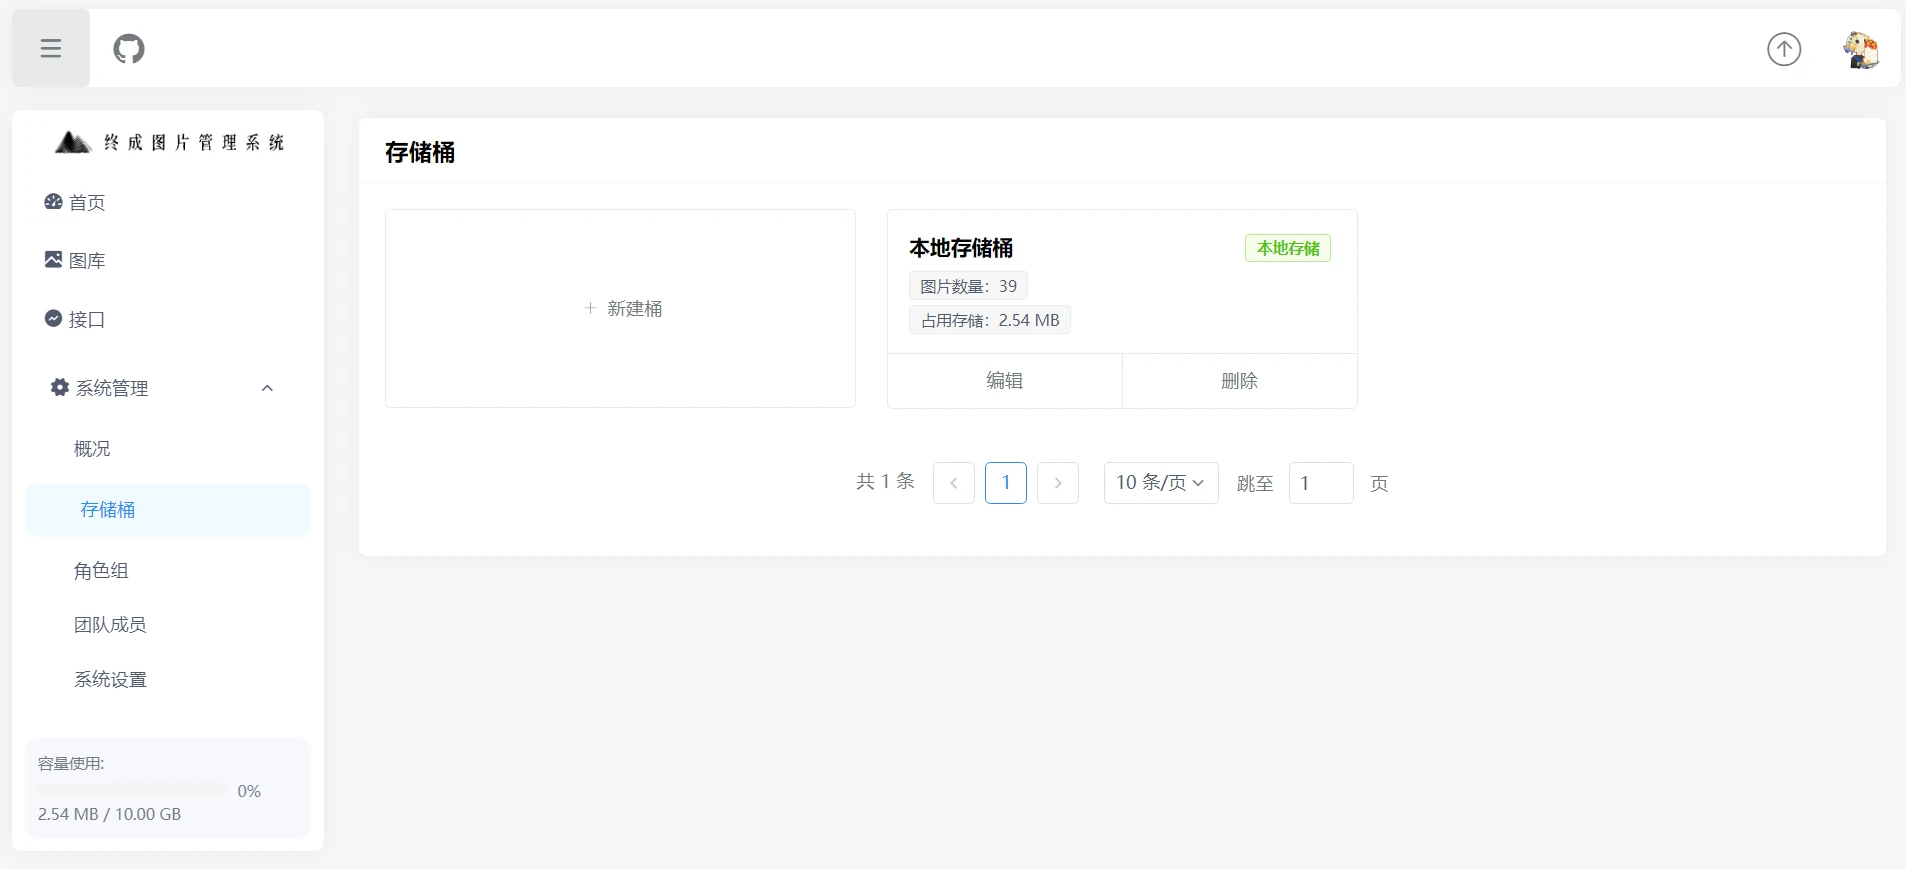The image size is (1906, 869).
Task: Click the dashboard icon beside 首页
Action: point(53,202)
